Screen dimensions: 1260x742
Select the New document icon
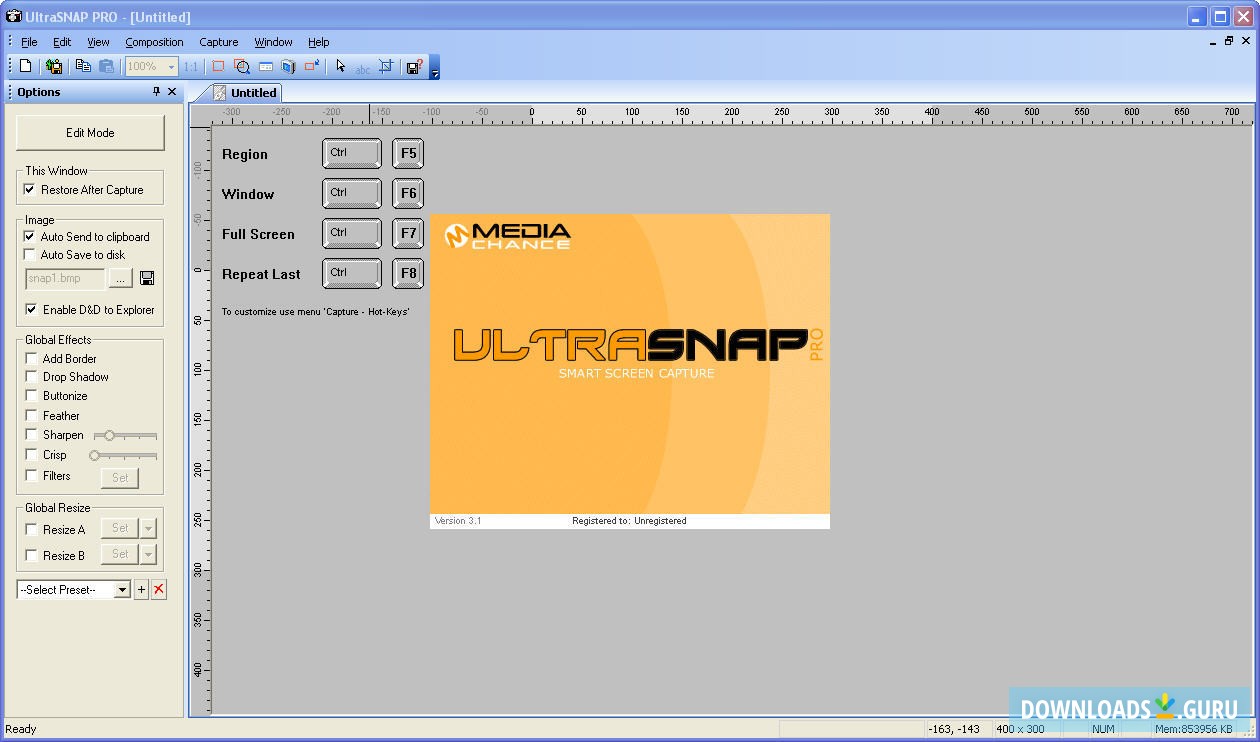click(x=24, y=66)
